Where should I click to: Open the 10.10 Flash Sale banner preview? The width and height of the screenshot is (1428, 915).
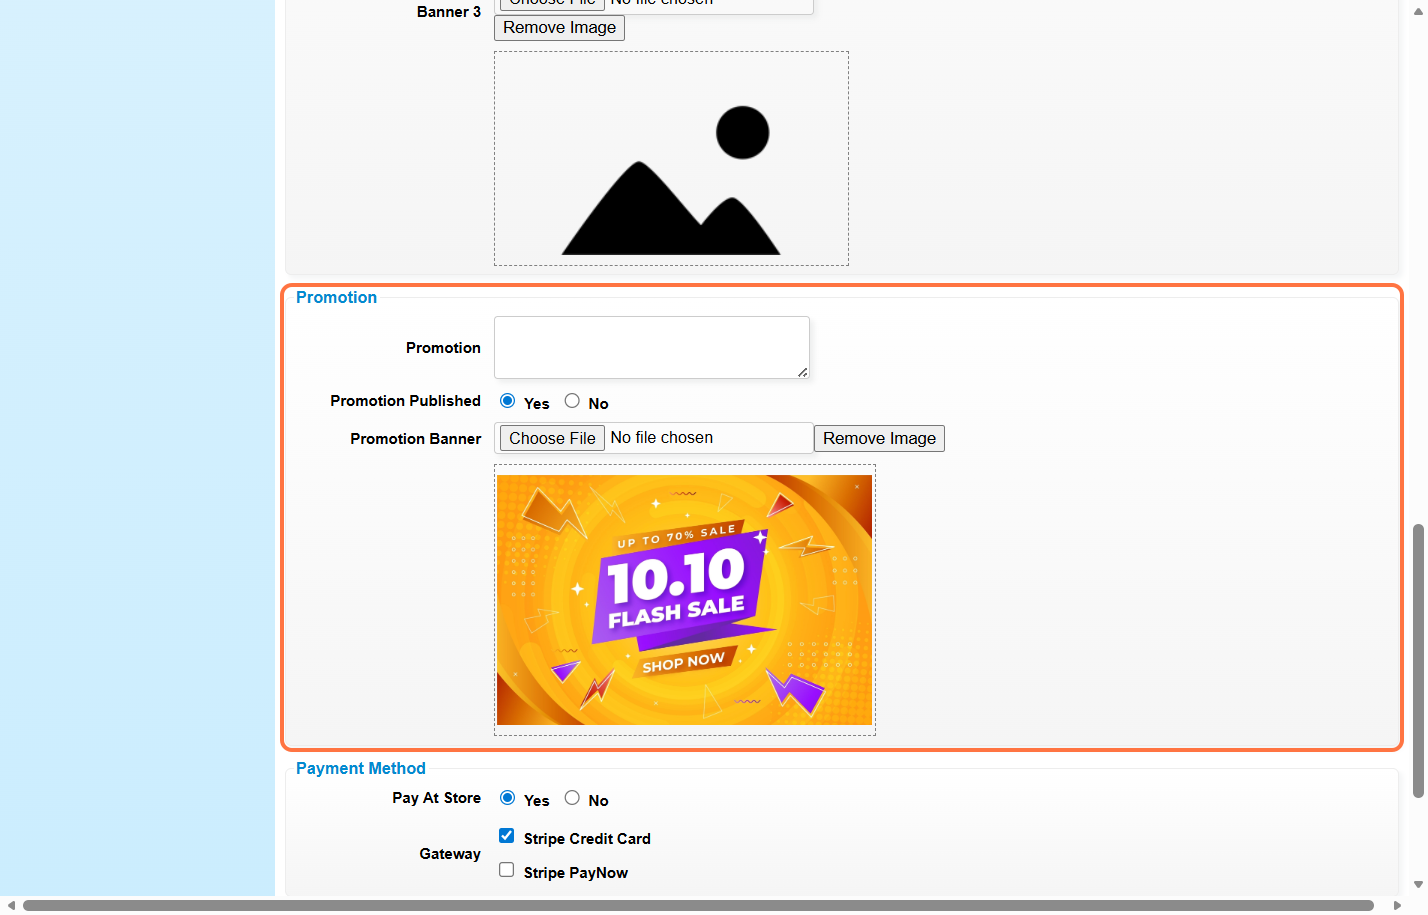tap(684, 600)
